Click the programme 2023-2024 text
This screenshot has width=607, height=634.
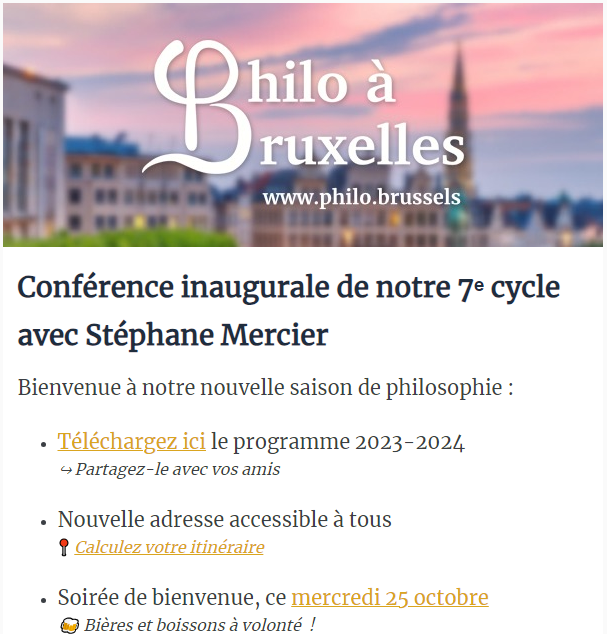338,442
